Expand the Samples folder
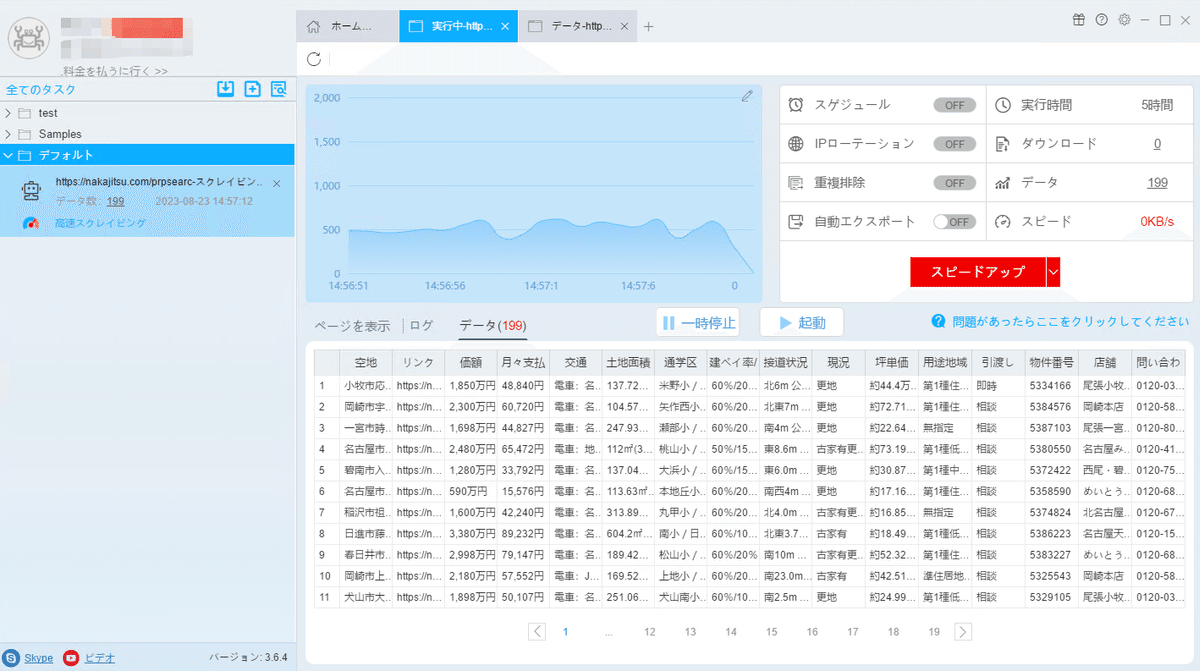Image resolution: width=1200 pixels, height=671 pixels. [9, 134]
